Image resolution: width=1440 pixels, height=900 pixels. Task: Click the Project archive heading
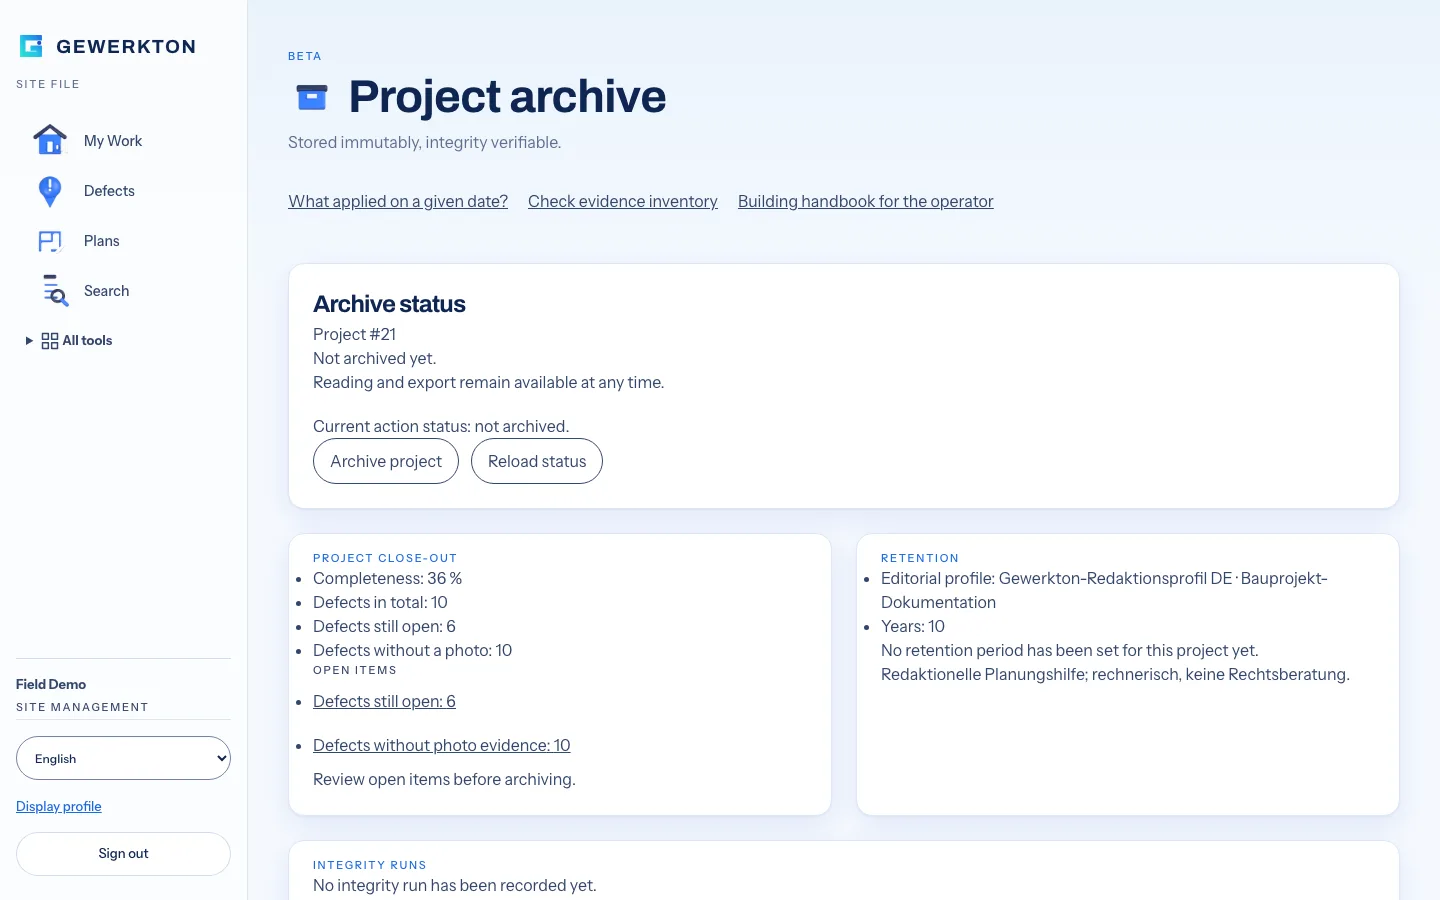pyautogui.click(x=507, y=97)
